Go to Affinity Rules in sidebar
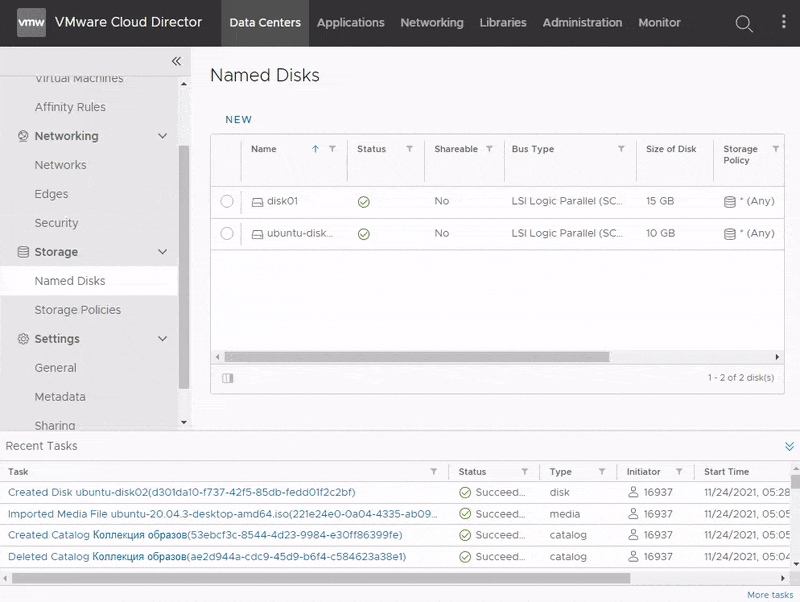Viewport: 800px width, 602px height. (x=70, y=107)
